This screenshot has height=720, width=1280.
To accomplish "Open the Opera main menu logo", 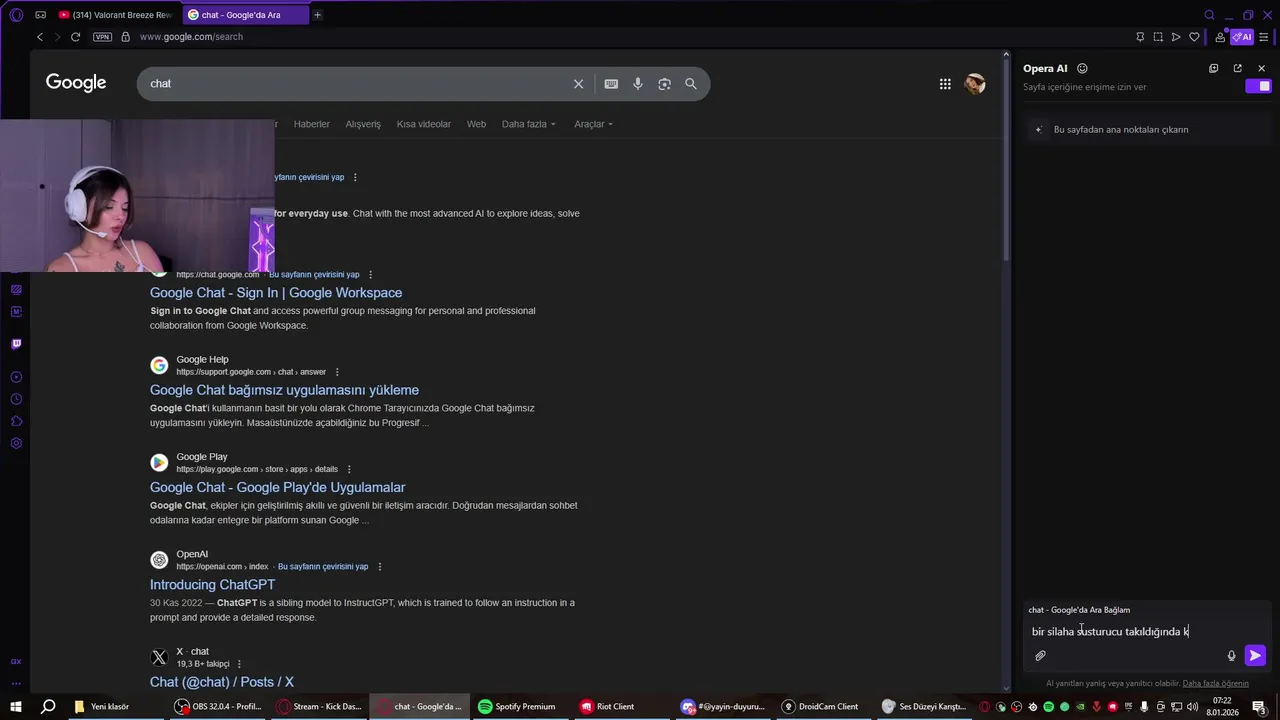I will pyautogui.click(x=16, y=15).
